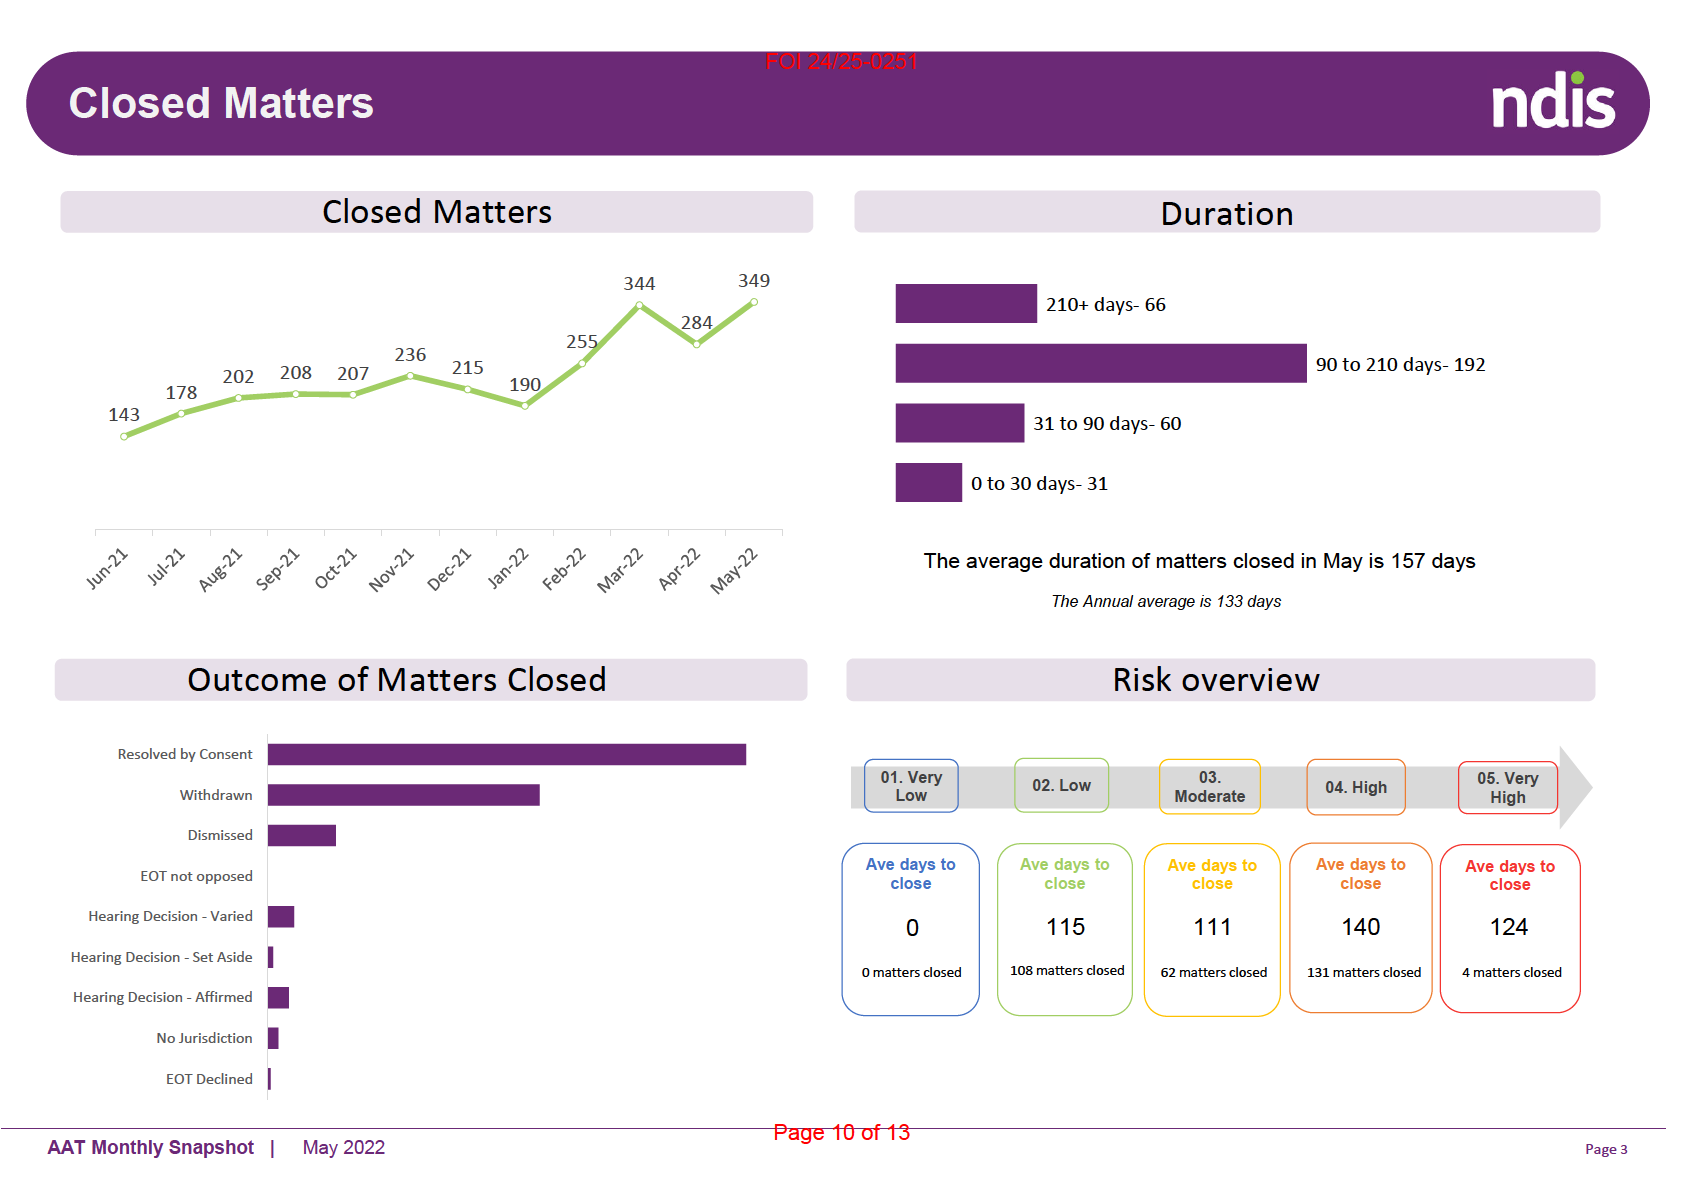Select the 0 to 30 days bar
Image resolution: width=1682 pixels, height=1192 pixels.
[928, 483]
